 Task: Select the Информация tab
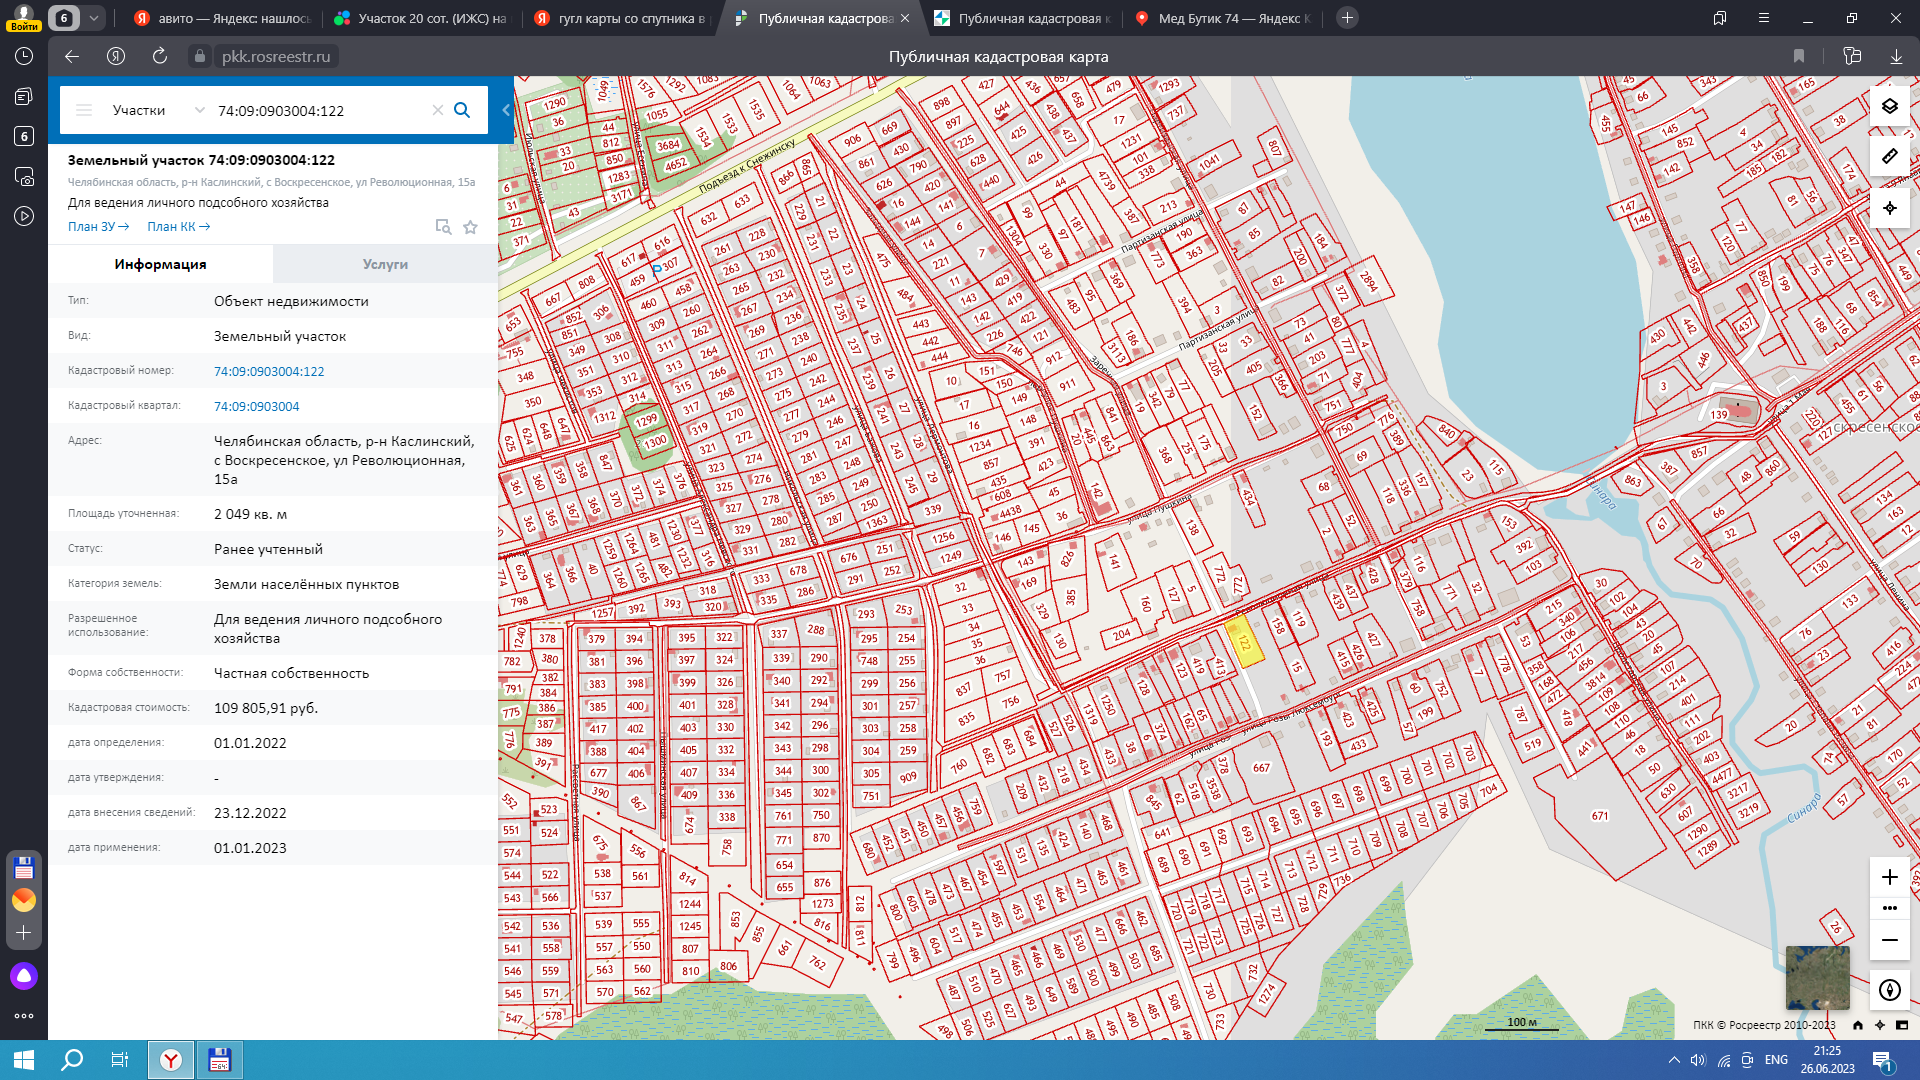[160, 264]
